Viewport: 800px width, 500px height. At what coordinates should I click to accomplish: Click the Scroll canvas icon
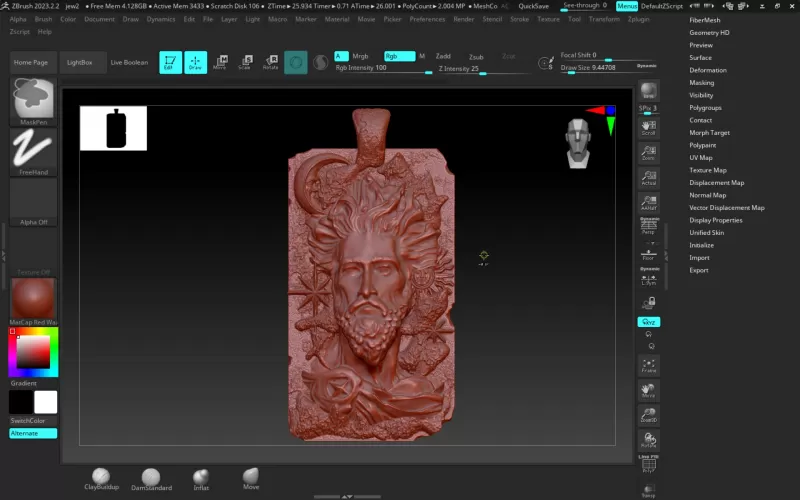click(x=648, y=128)
